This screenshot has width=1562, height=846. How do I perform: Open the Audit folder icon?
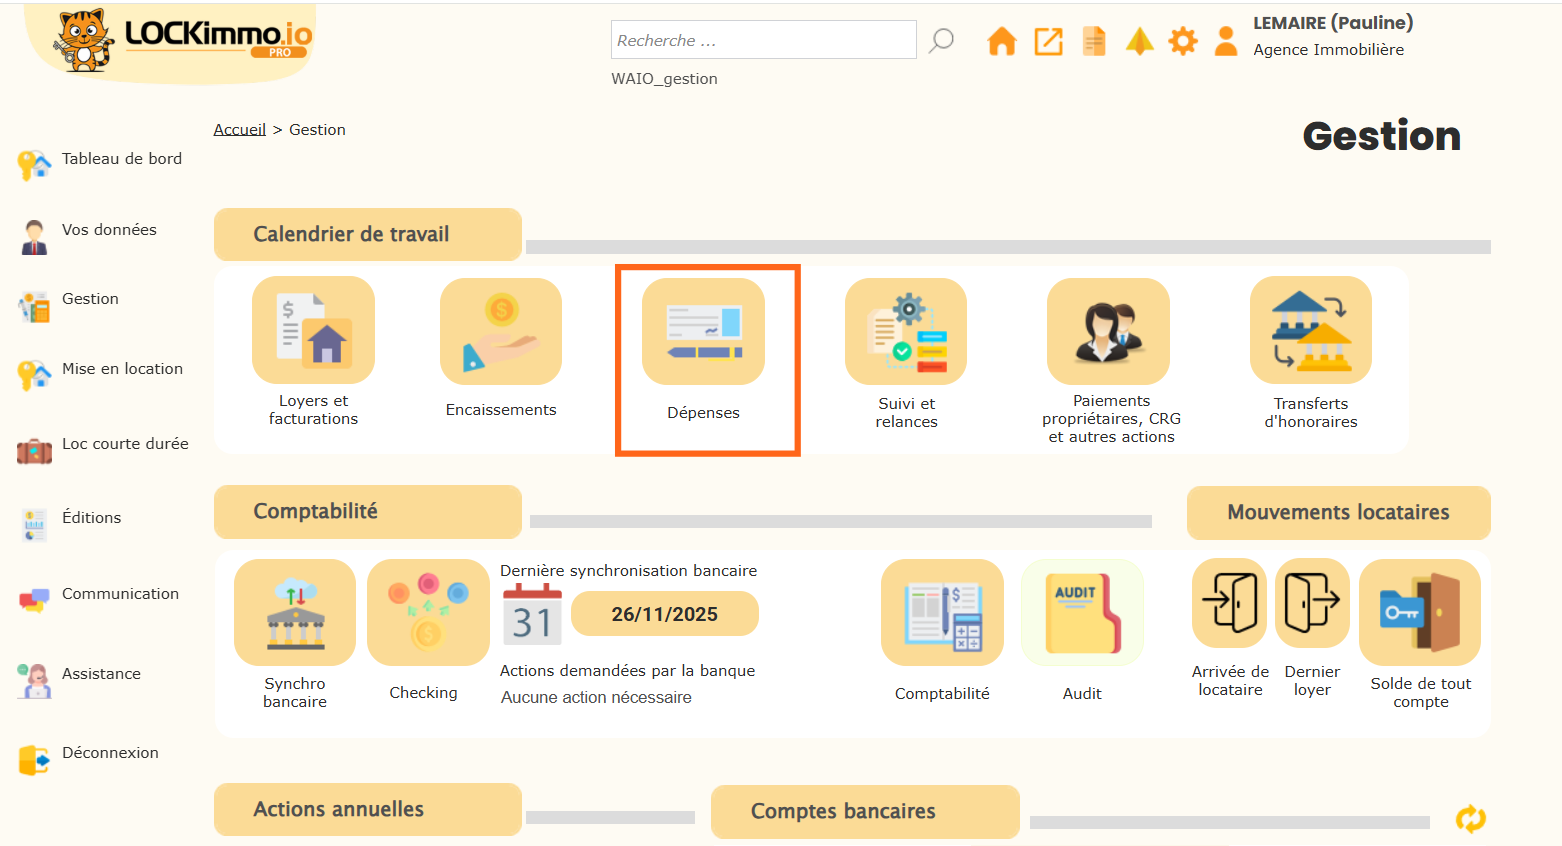click(x=1082, y=612)
